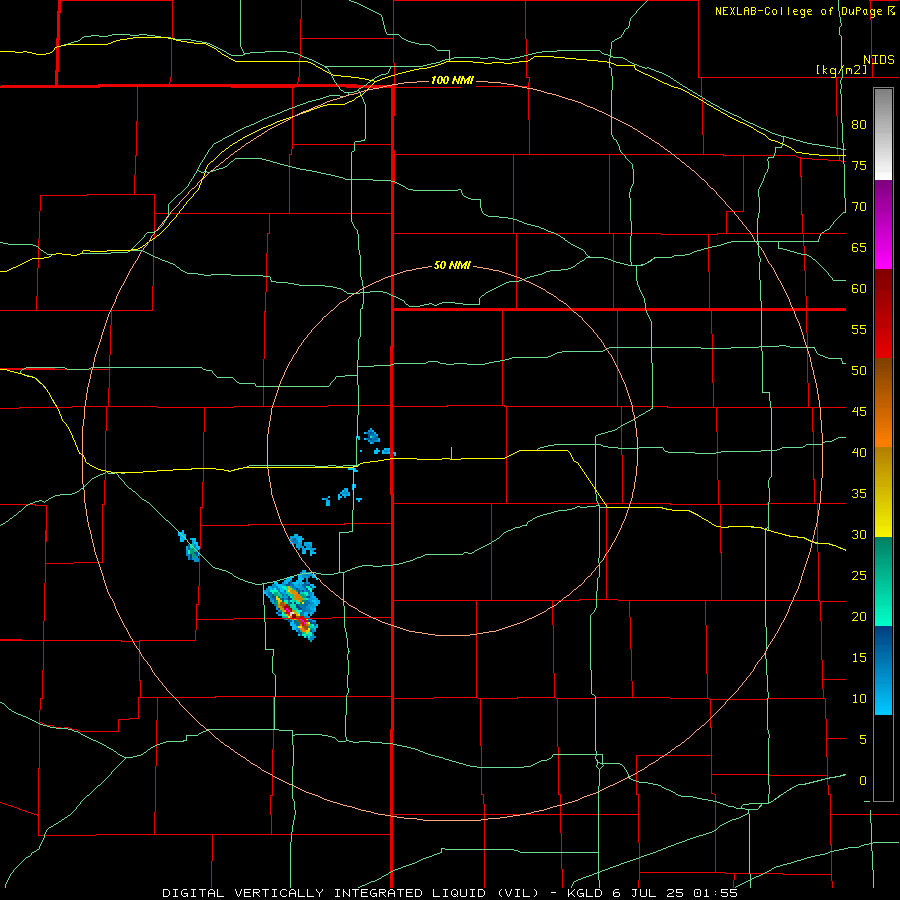
Task: Click the white-gray segment of color bar
Action: (883, 134)
